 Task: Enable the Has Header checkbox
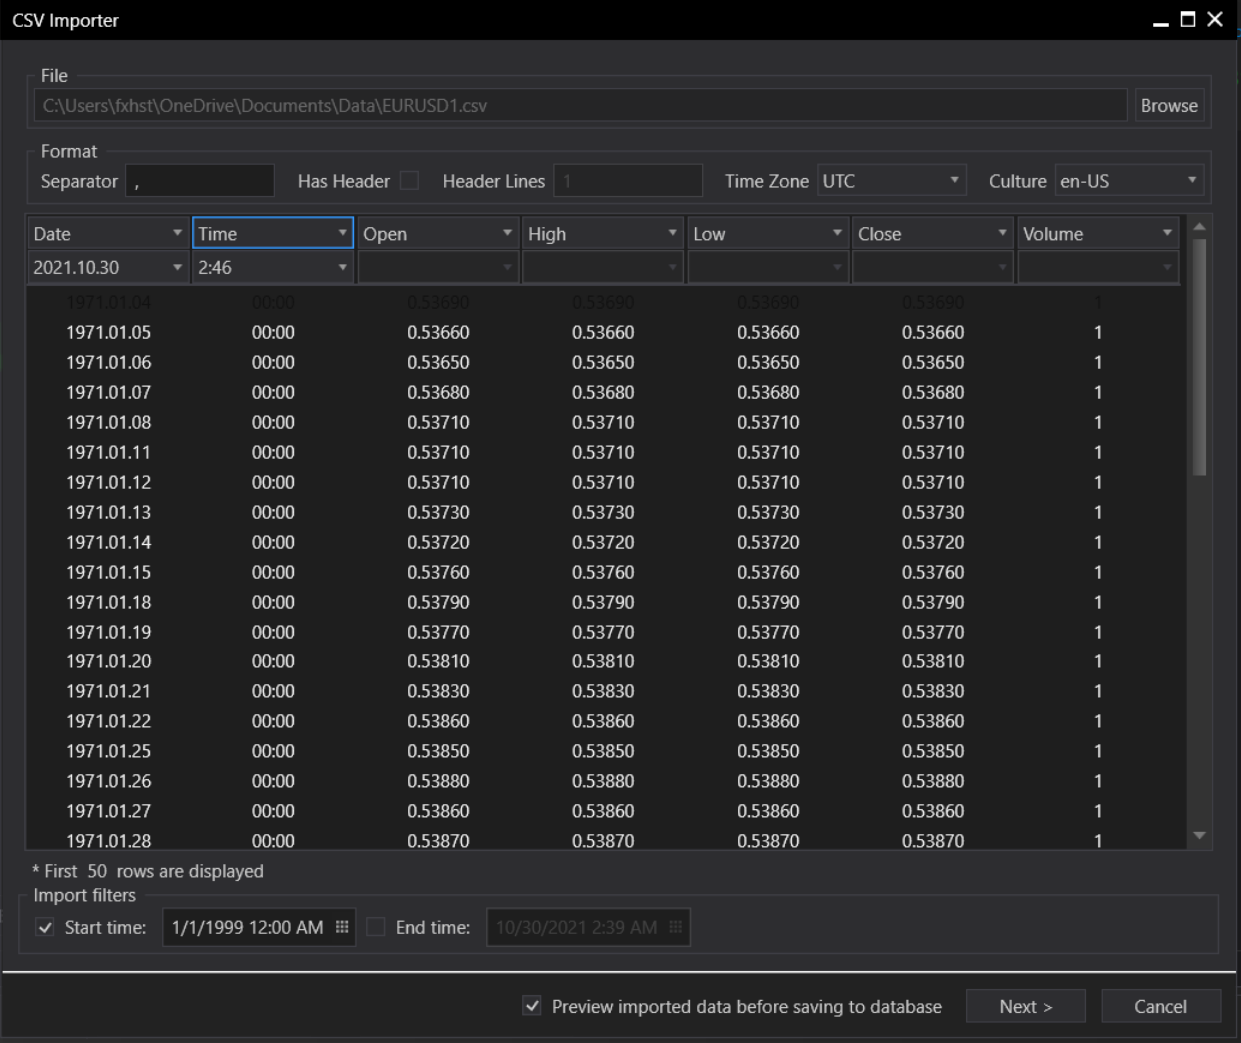pos(409,181)
